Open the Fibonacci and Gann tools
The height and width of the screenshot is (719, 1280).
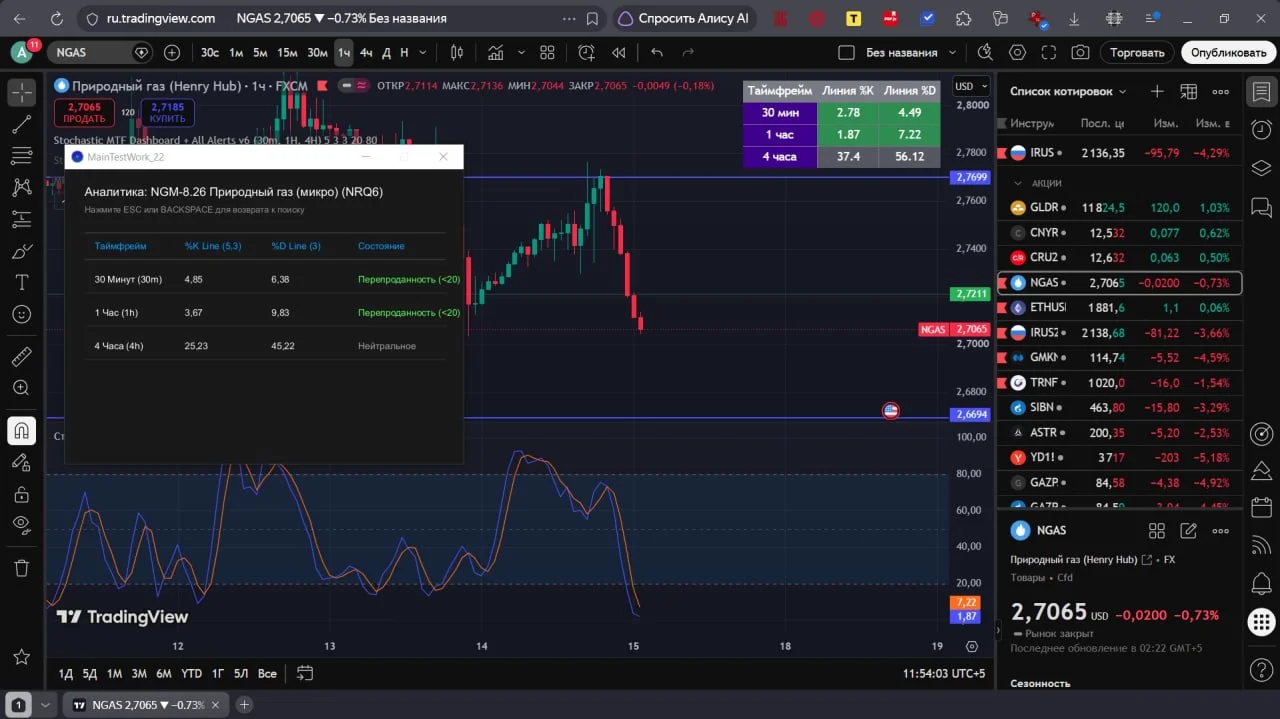21,156
